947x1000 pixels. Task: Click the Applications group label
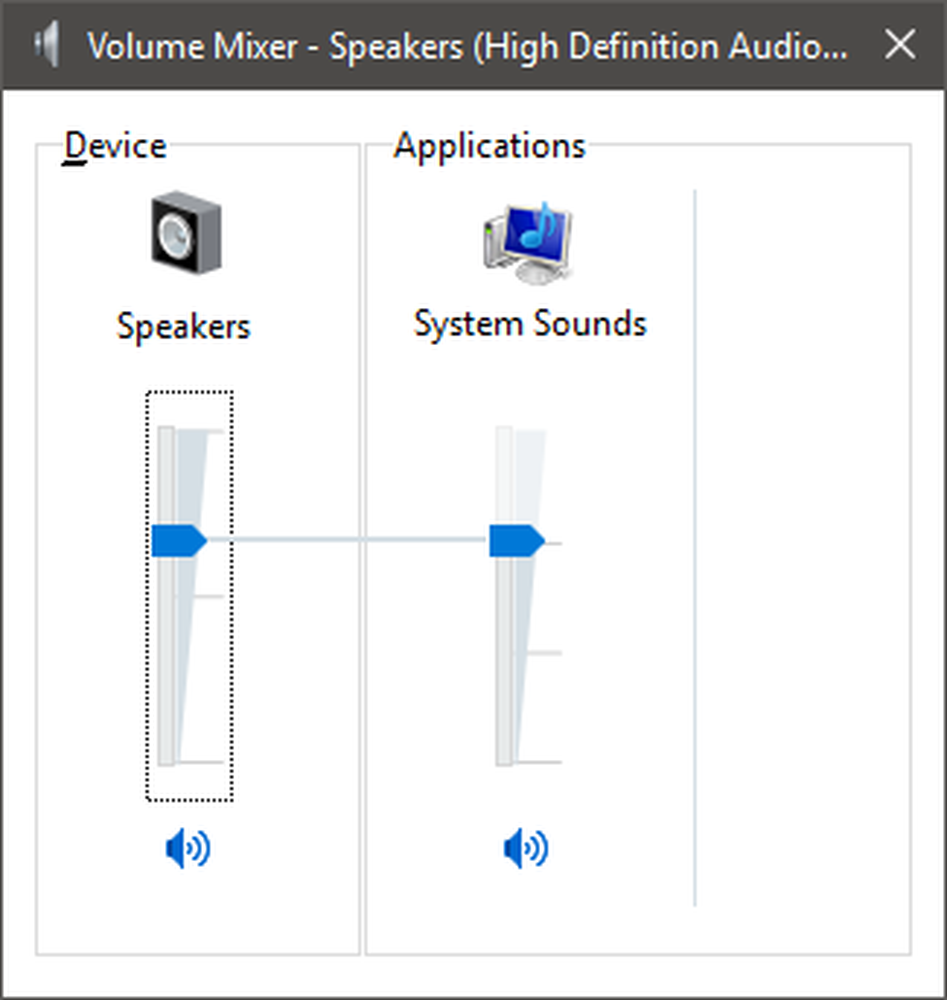pyautogui.click(x=489, y=146)
